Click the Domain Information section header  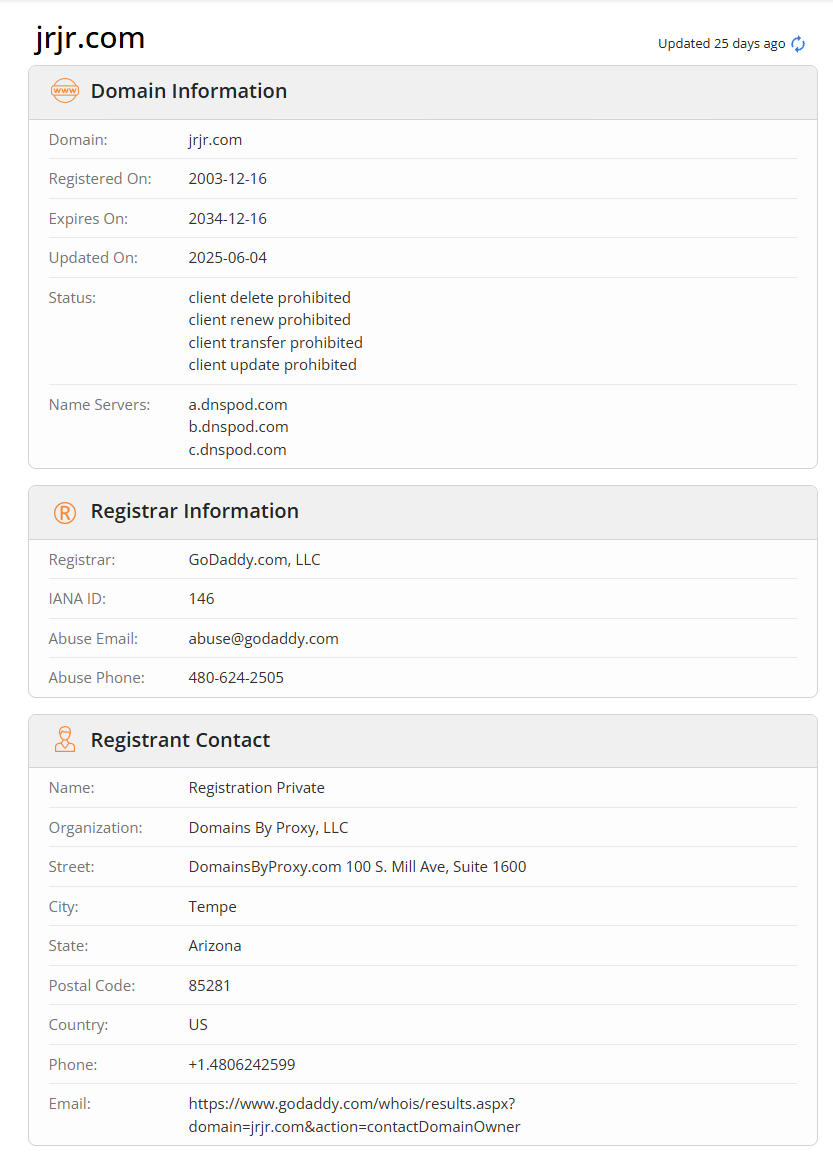pos(189,91)
